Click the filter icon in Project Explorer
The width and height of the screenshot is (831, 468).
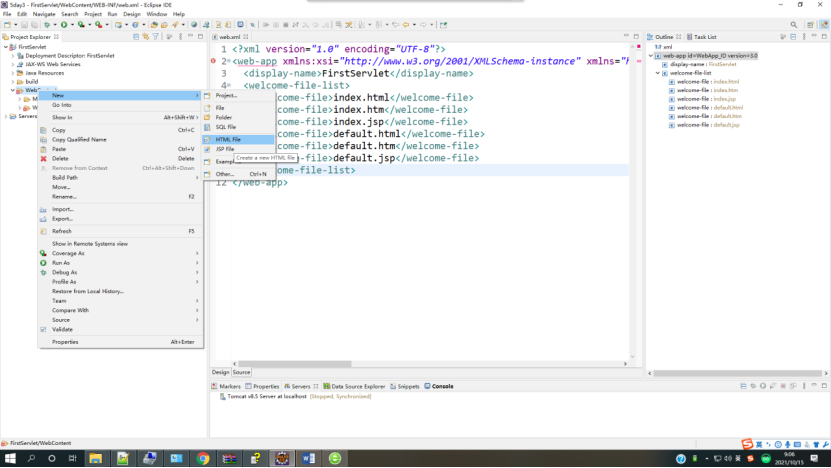156,37
